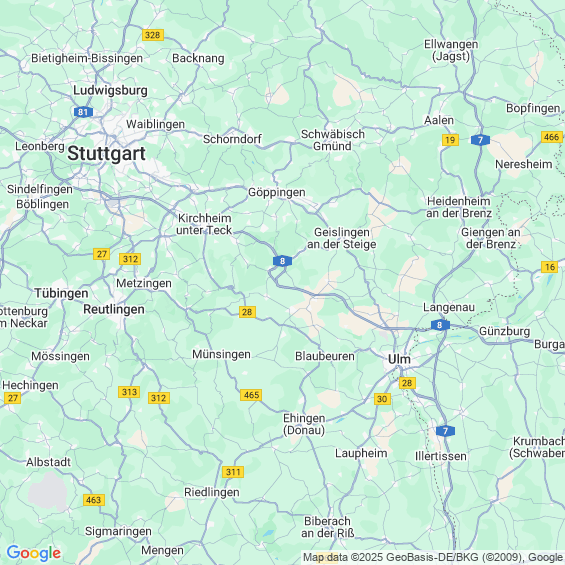Click the A81 highway shield near Ludwigsburg
Screen dimensions: 565x565
tap(83, 112)
